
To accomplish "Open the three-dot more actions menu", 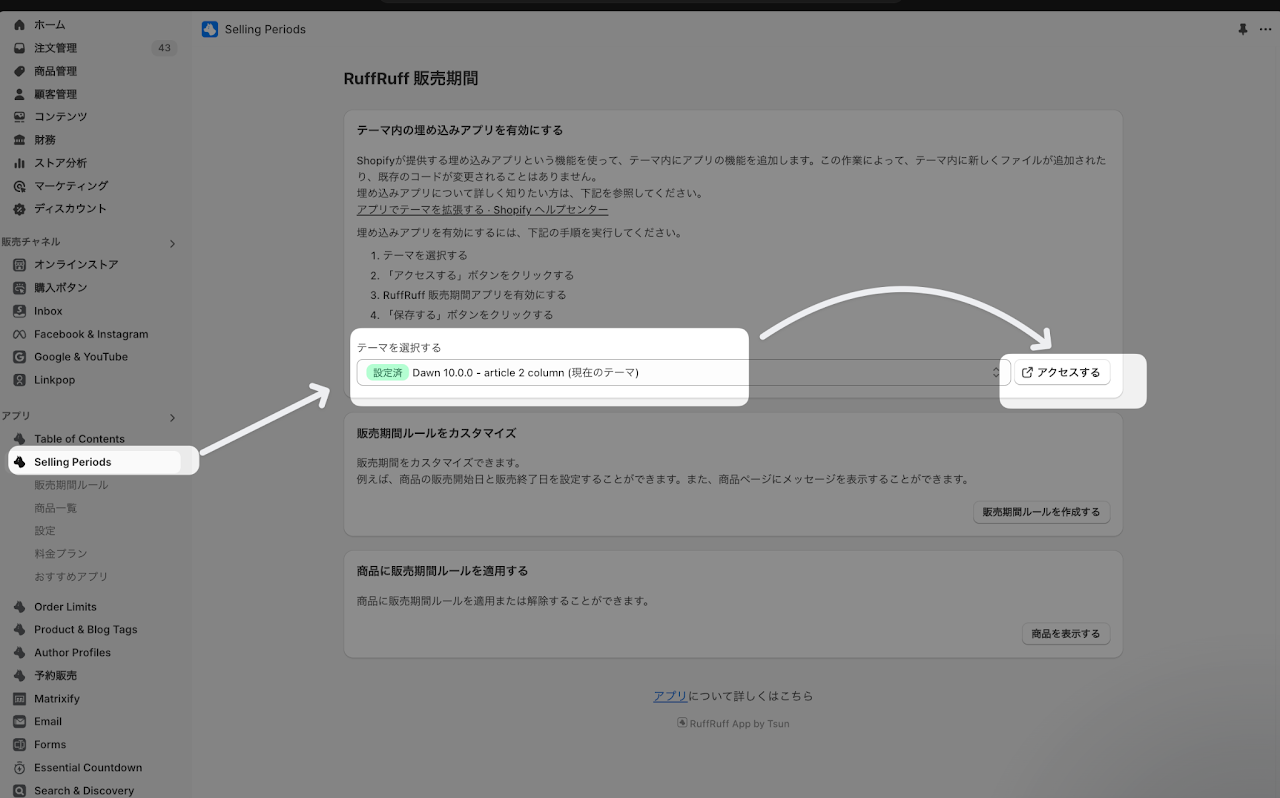I will click(1265, 30).
